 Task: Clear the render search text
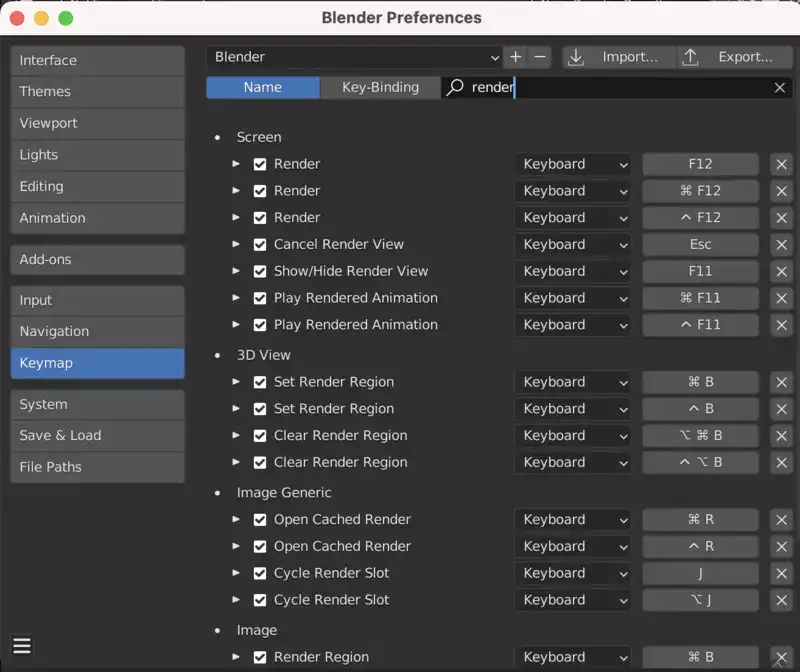pos(779,88)
